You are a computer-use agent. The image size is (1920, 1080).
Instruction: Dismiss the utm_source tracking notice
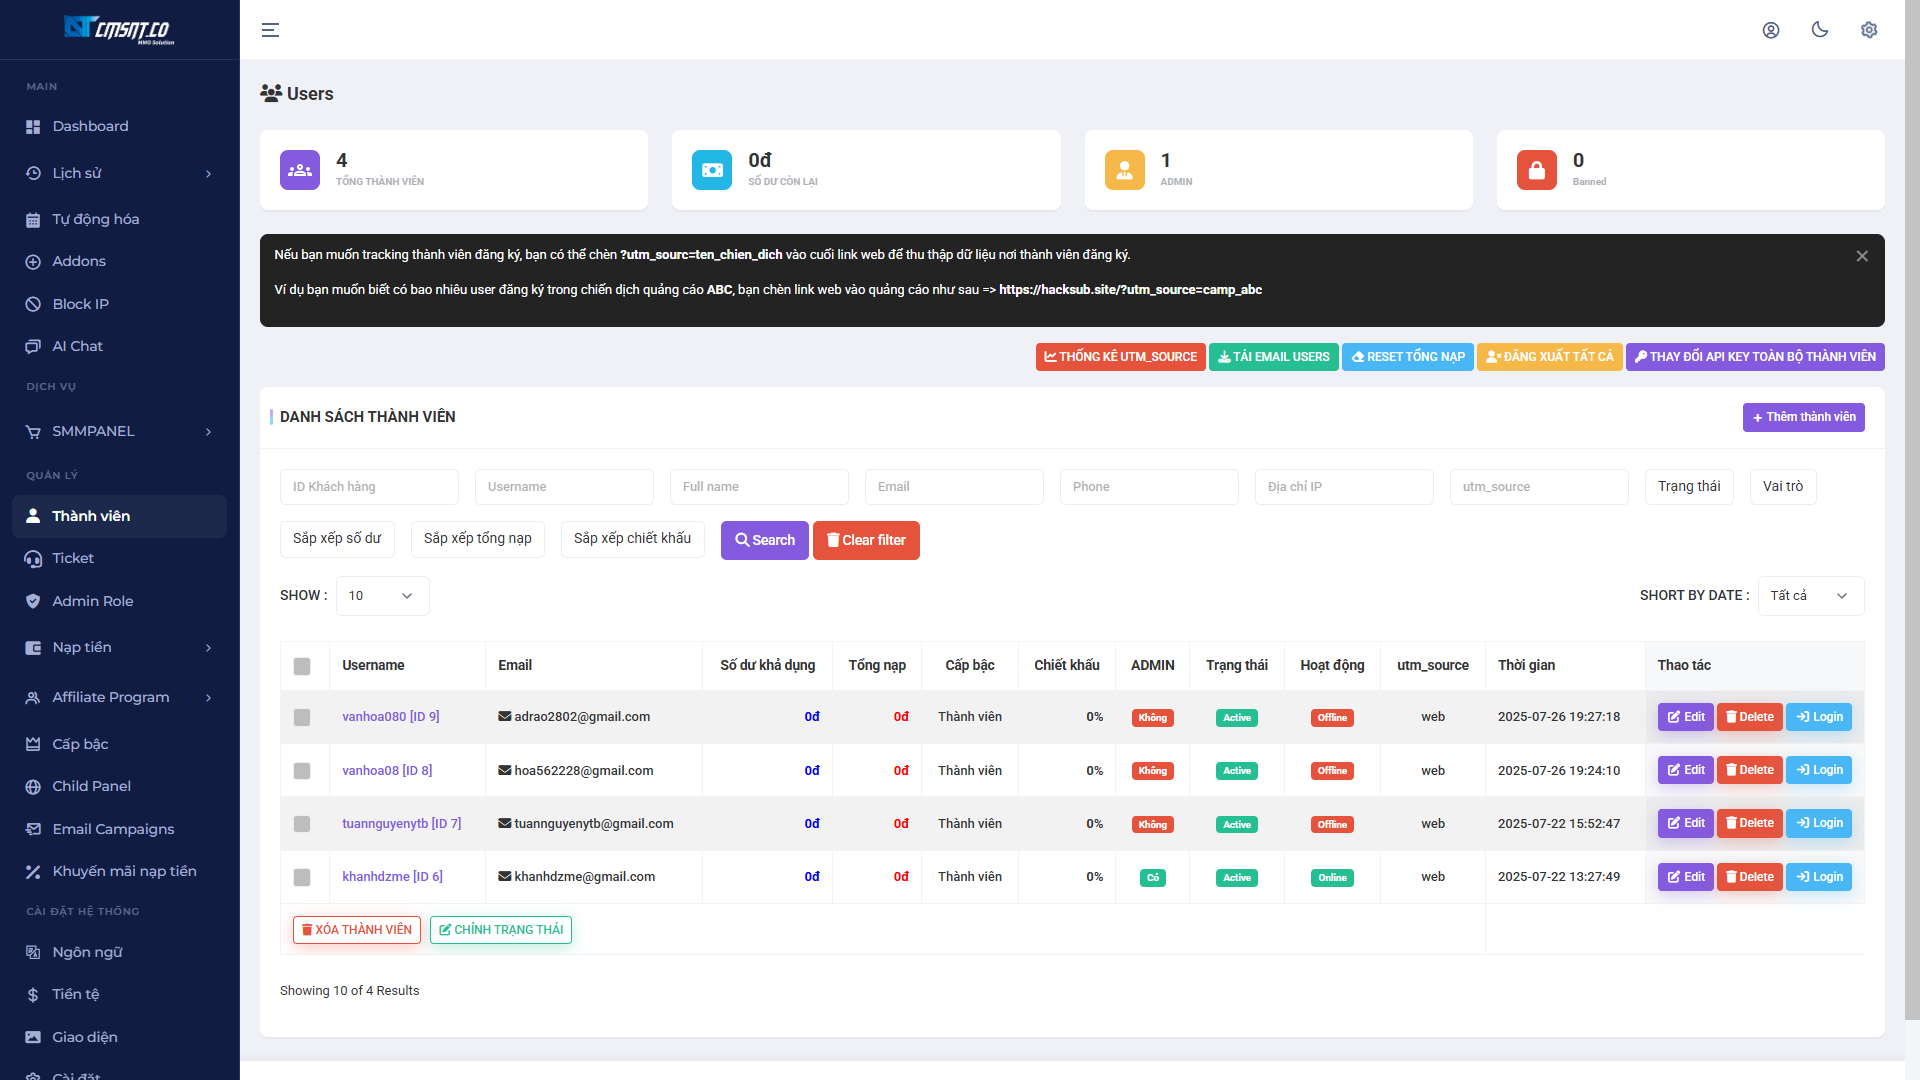coord(1862,256)
